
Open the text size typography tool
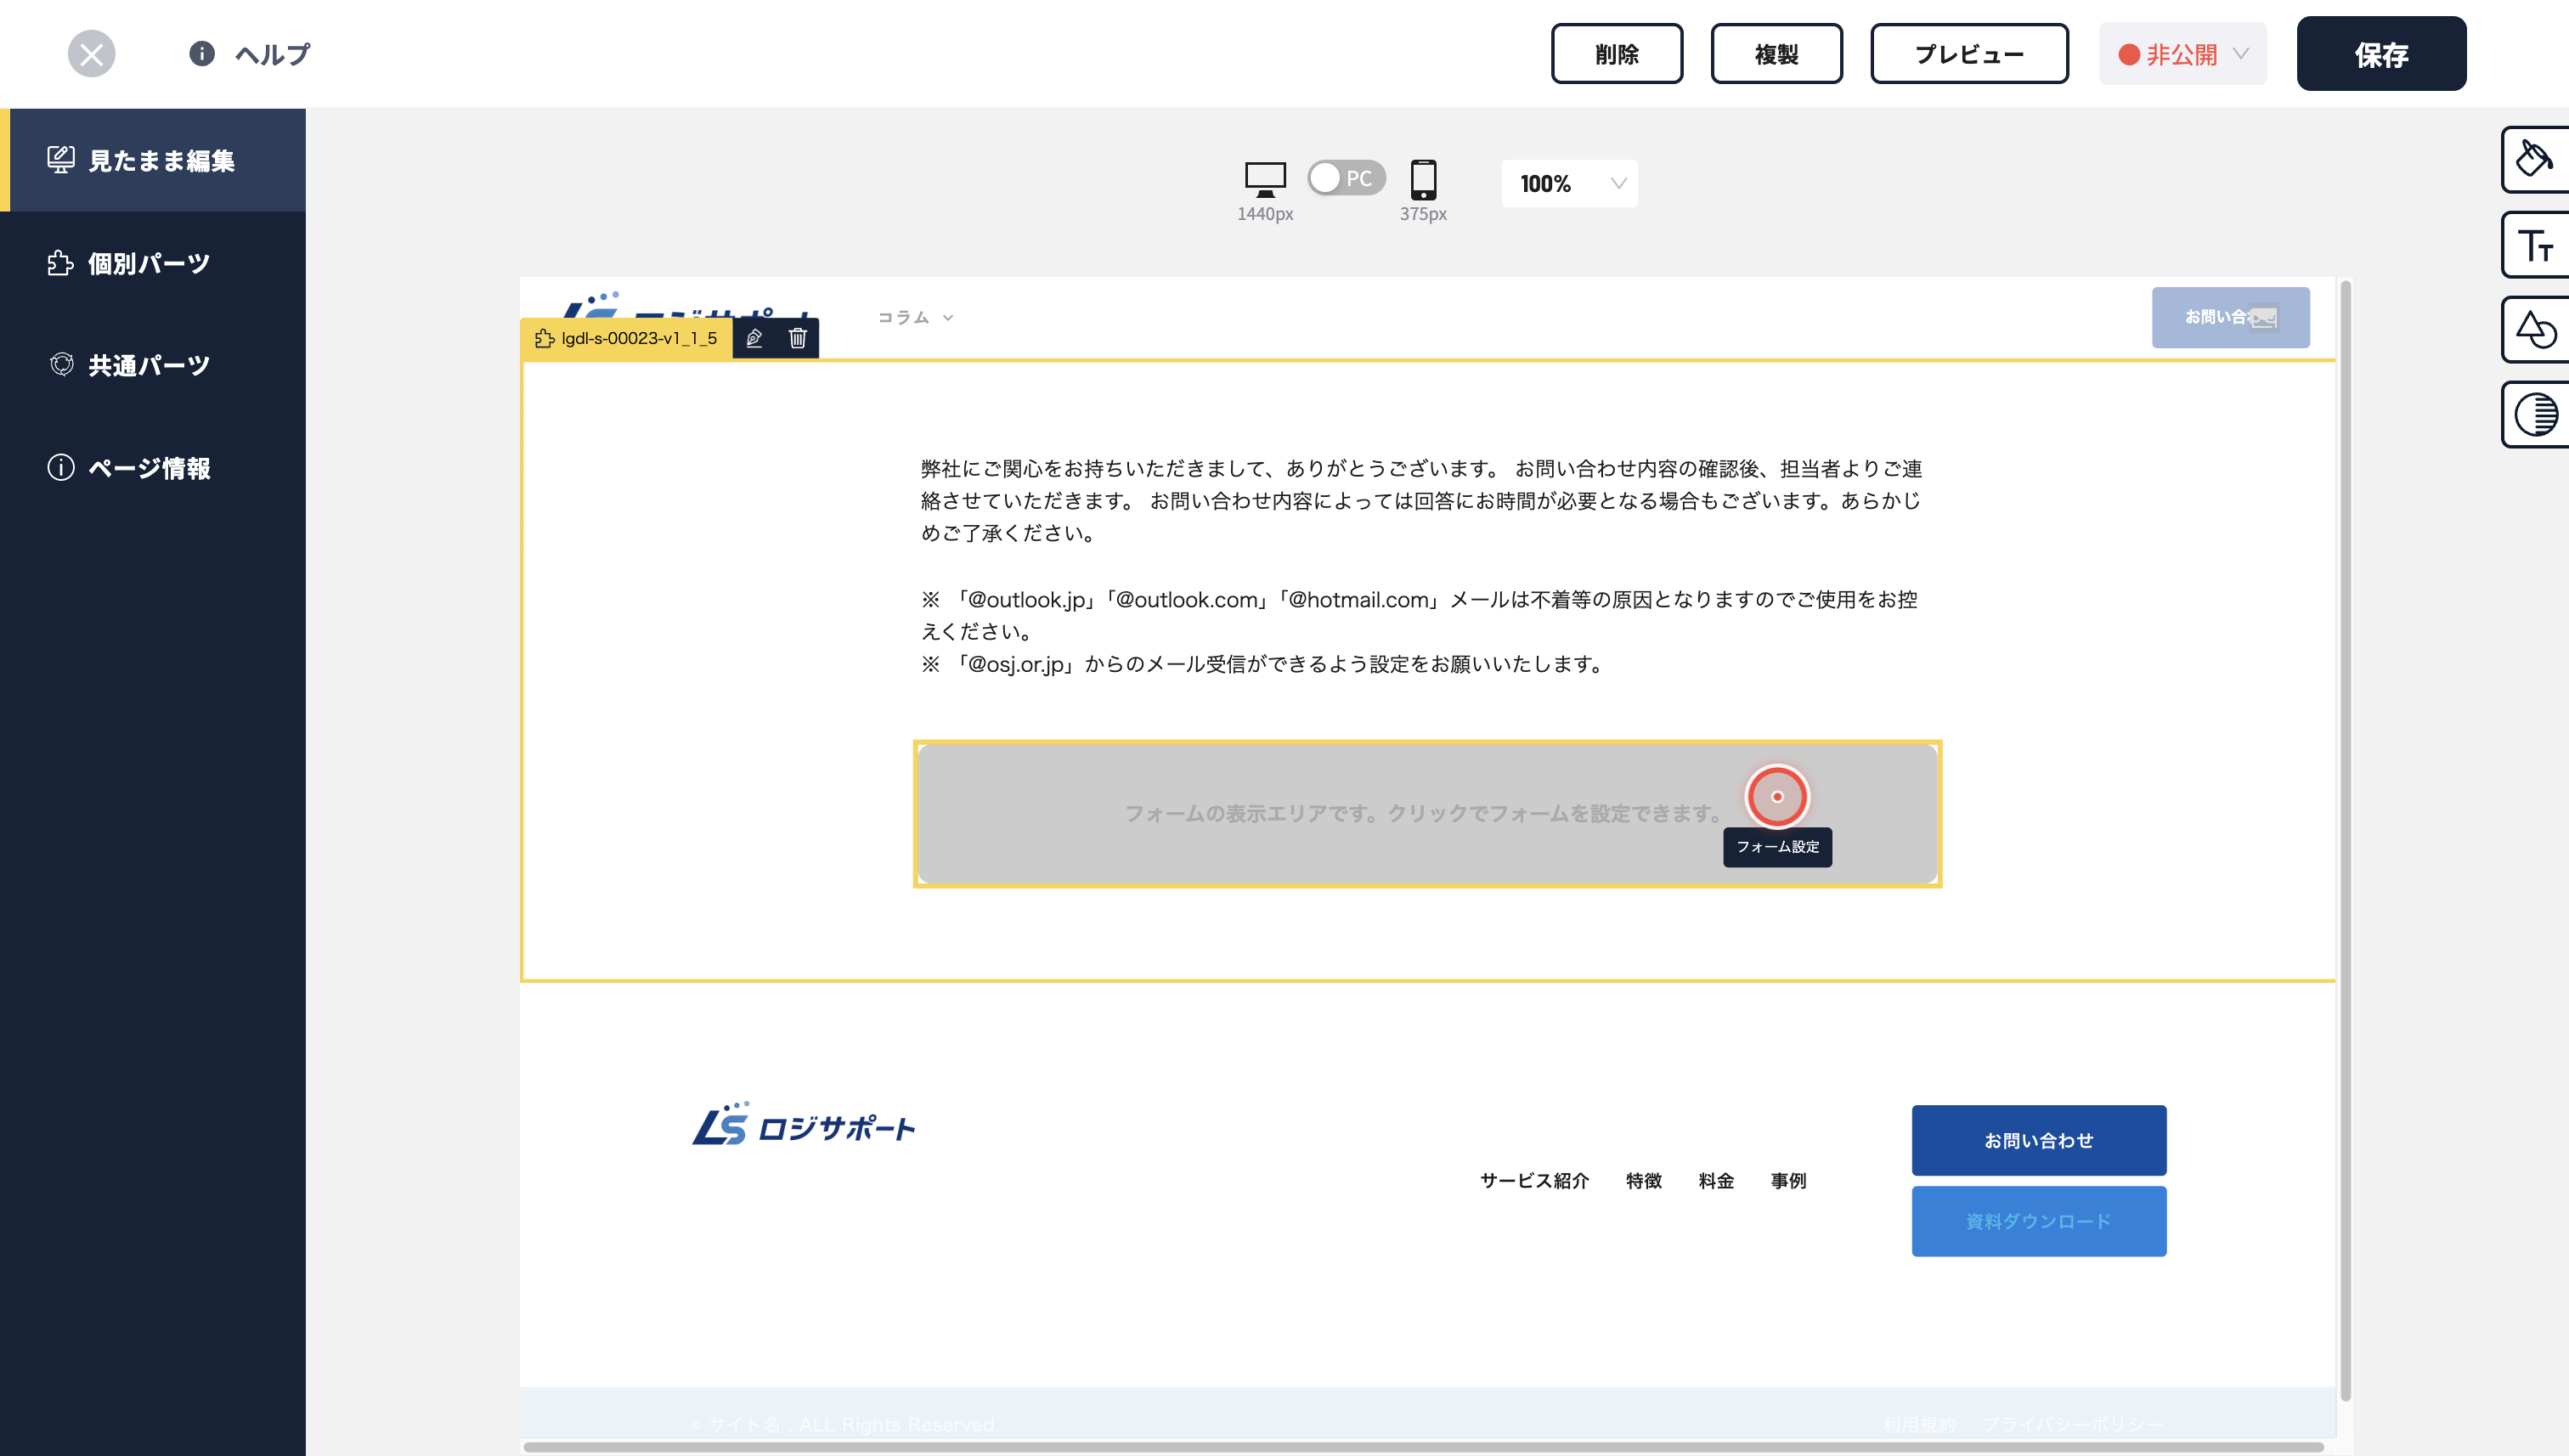pyautogui.click(x=2535, y=245)
